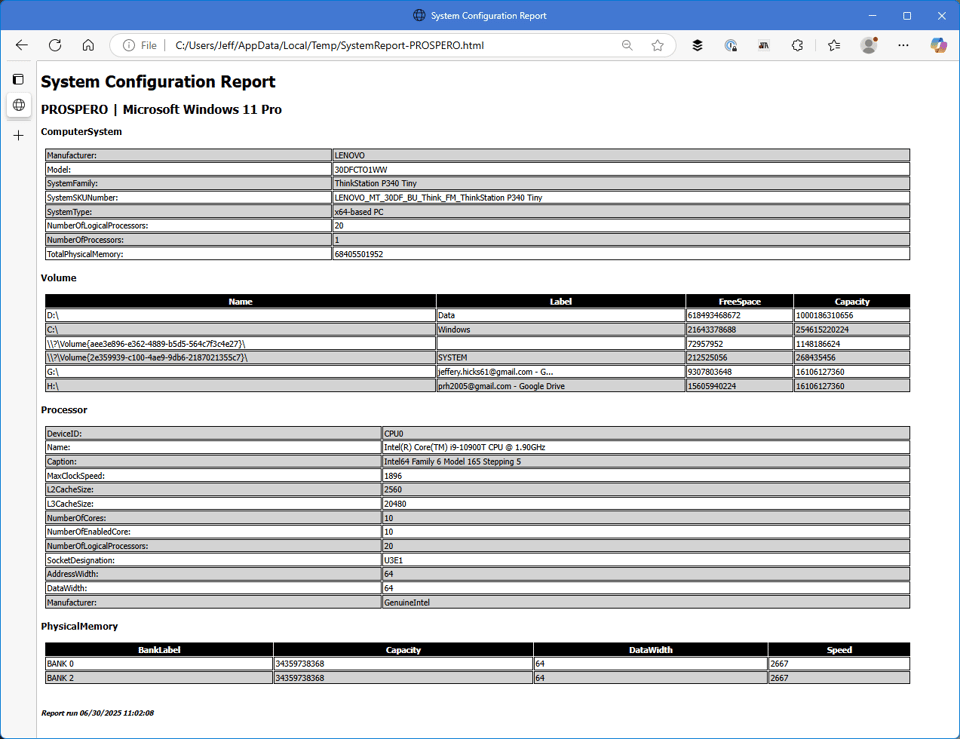Click the Speed column header
This screenshot has height=739, width=960.
(x=839, y=650)
